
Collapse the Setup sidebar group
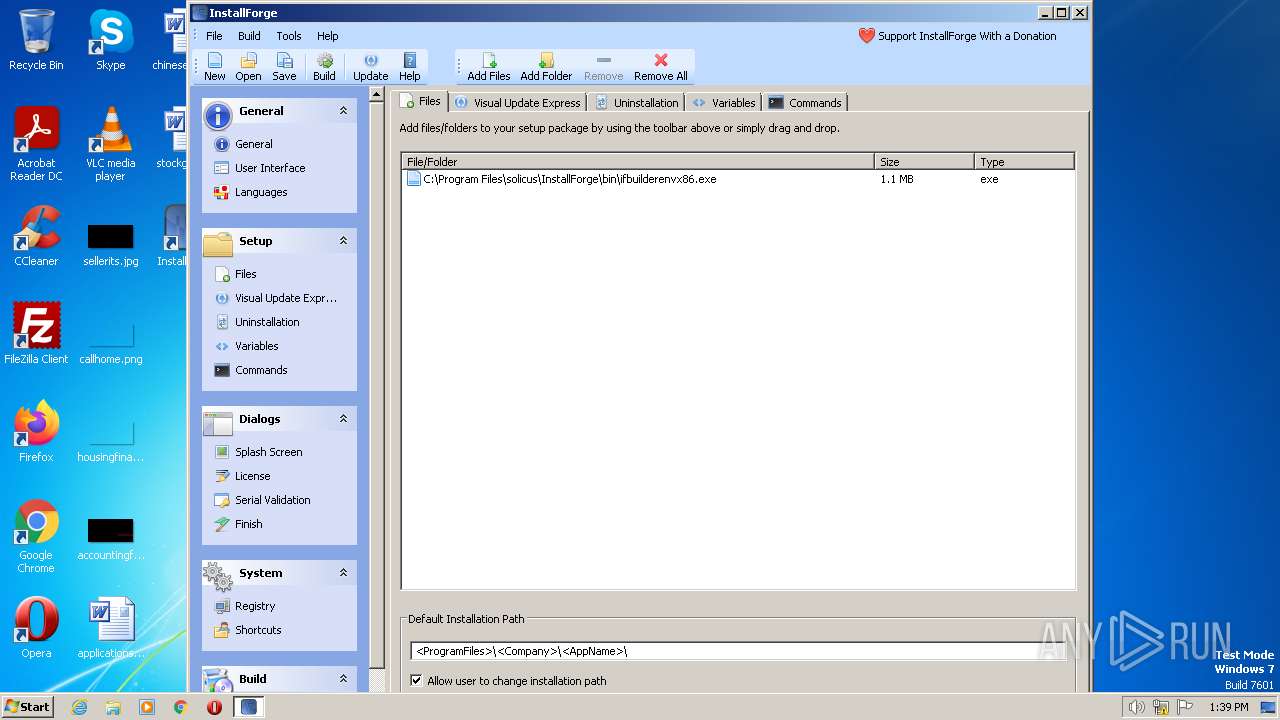[343, 241]
